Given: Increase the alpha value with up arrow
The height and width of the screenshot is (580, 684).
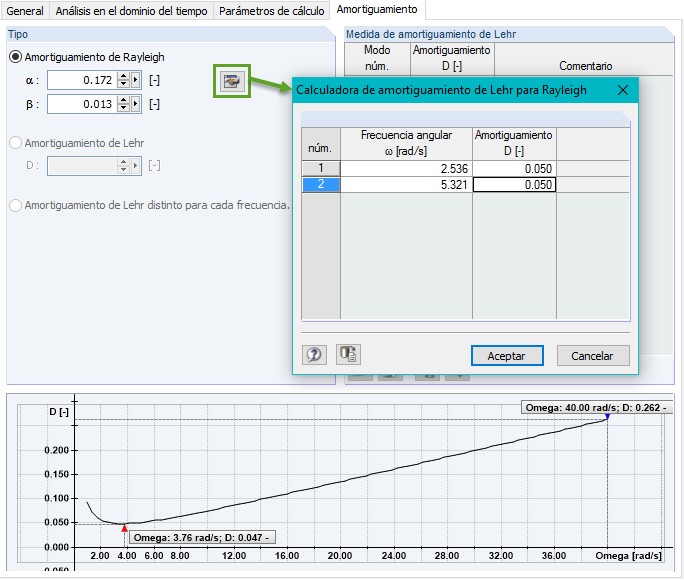Looking at the screenshot, I should [x=124, y=76].
